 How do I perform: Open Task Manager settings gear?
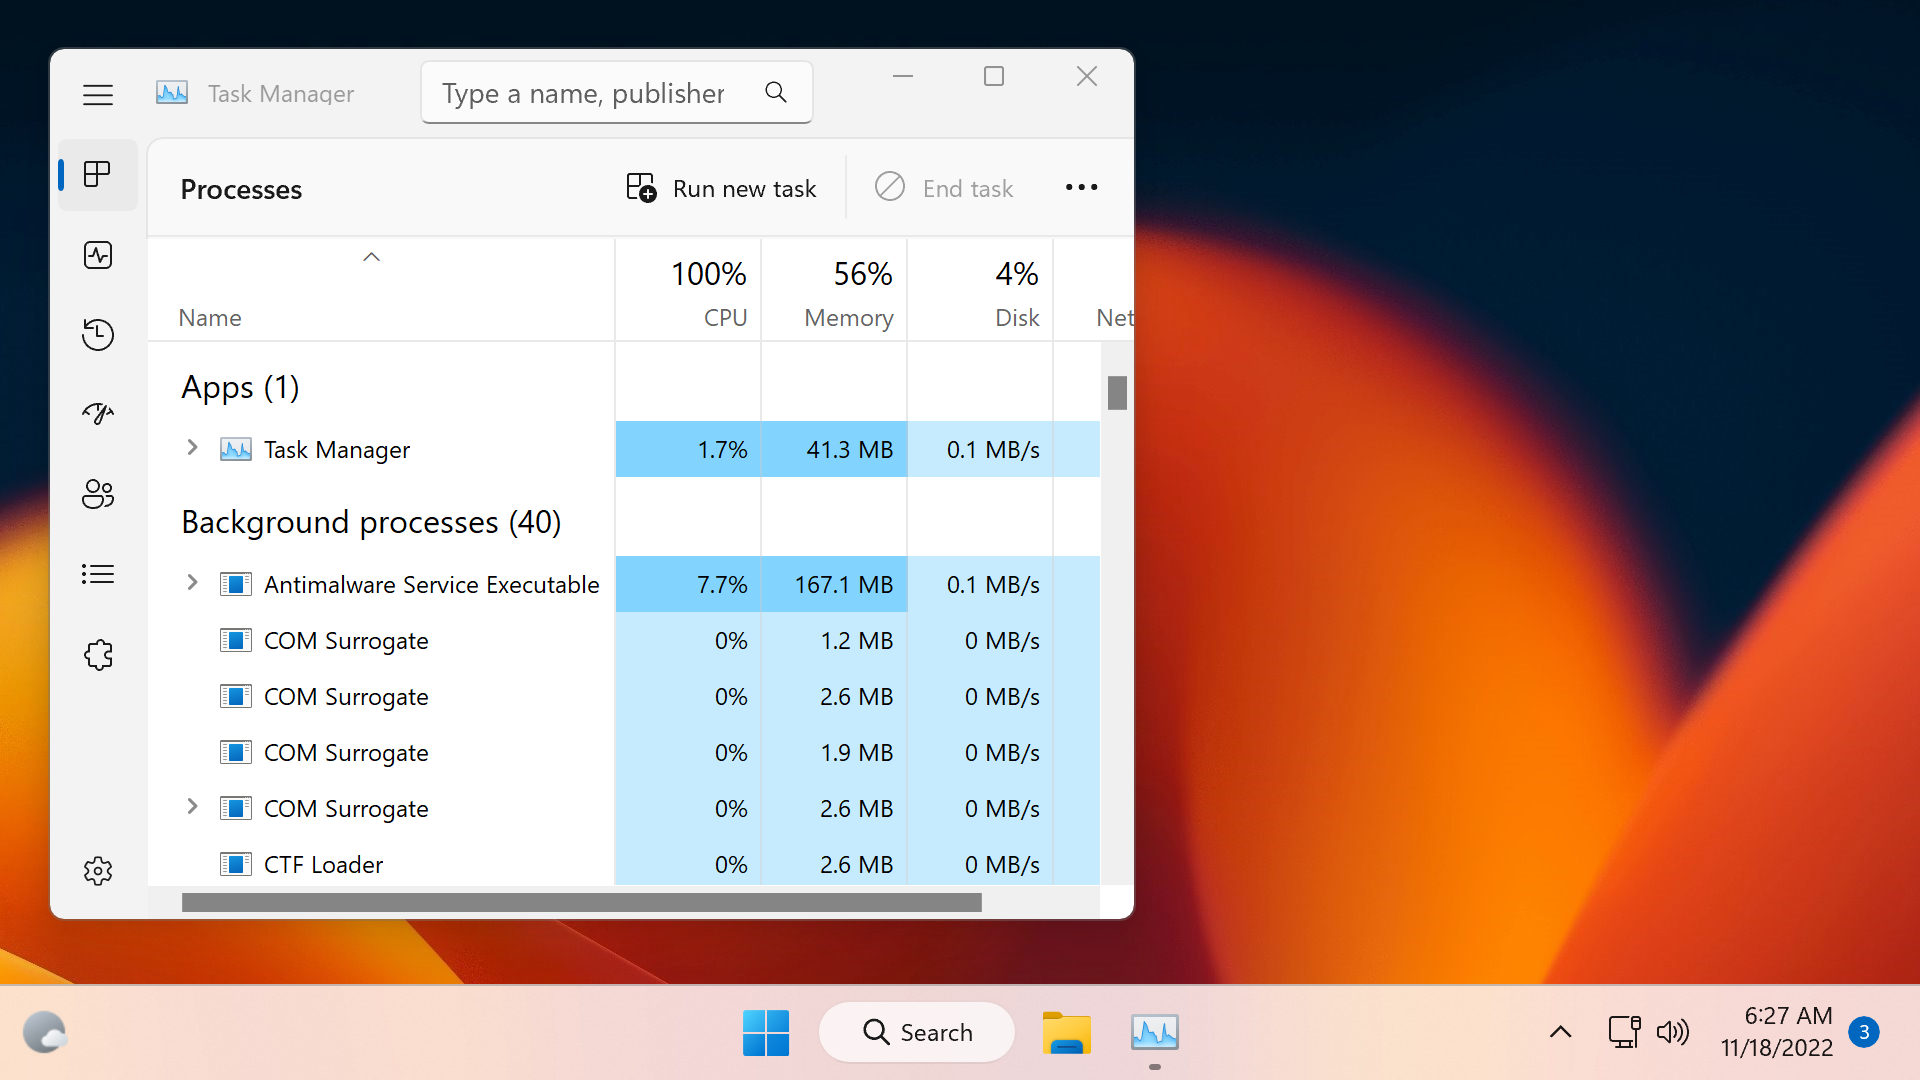point(98,871)
